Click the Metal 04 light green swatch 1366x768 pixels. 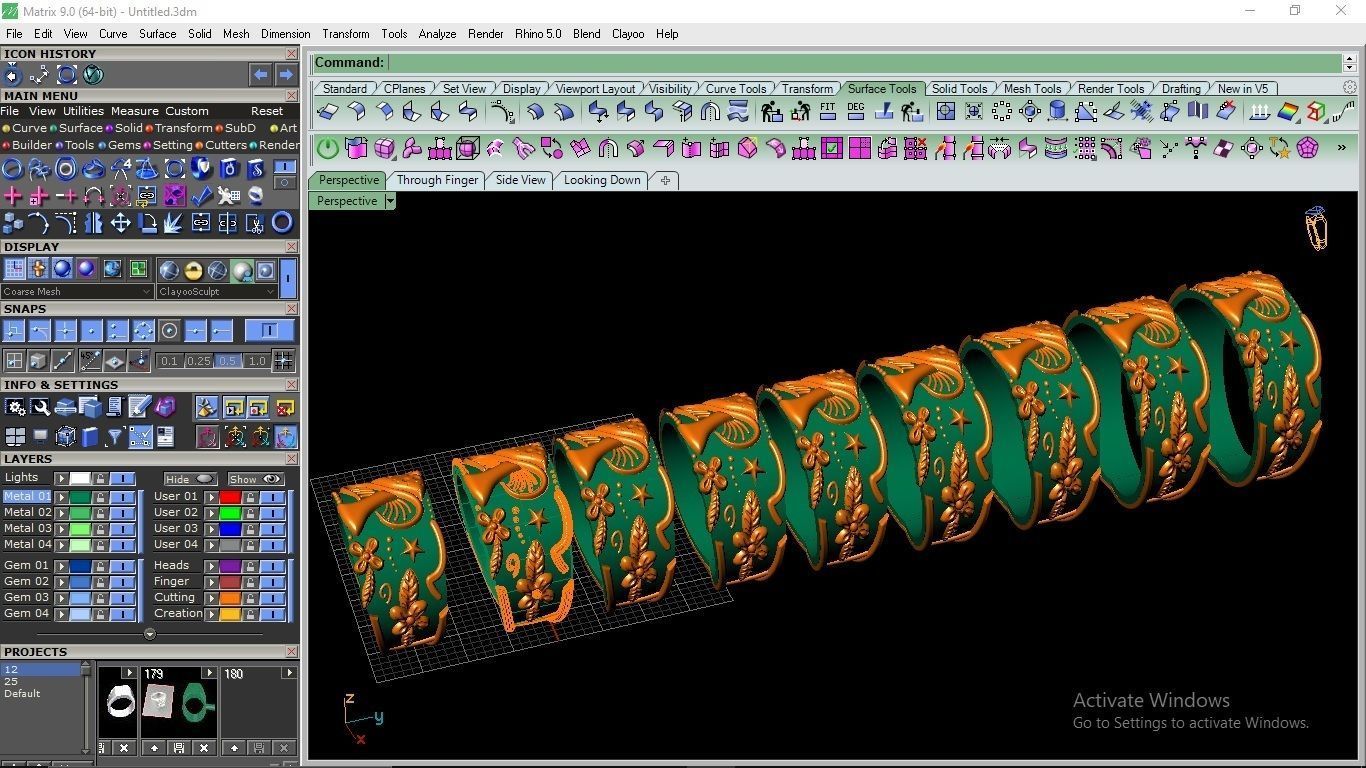coord(80,545)
